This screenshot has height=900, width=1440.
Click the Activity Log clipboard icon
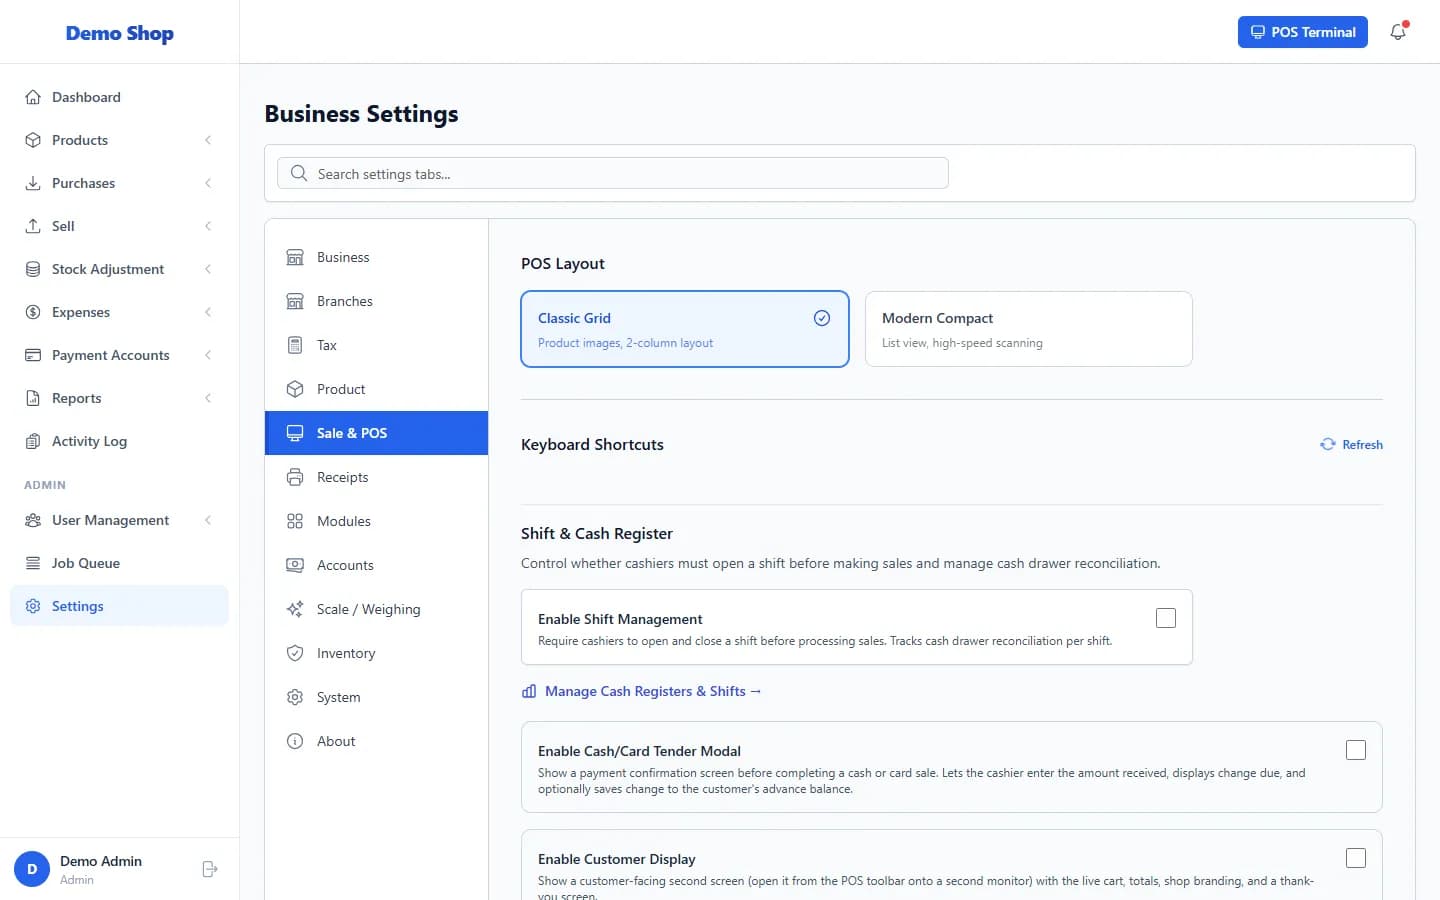pyautogui.click(x=33, y=441)
